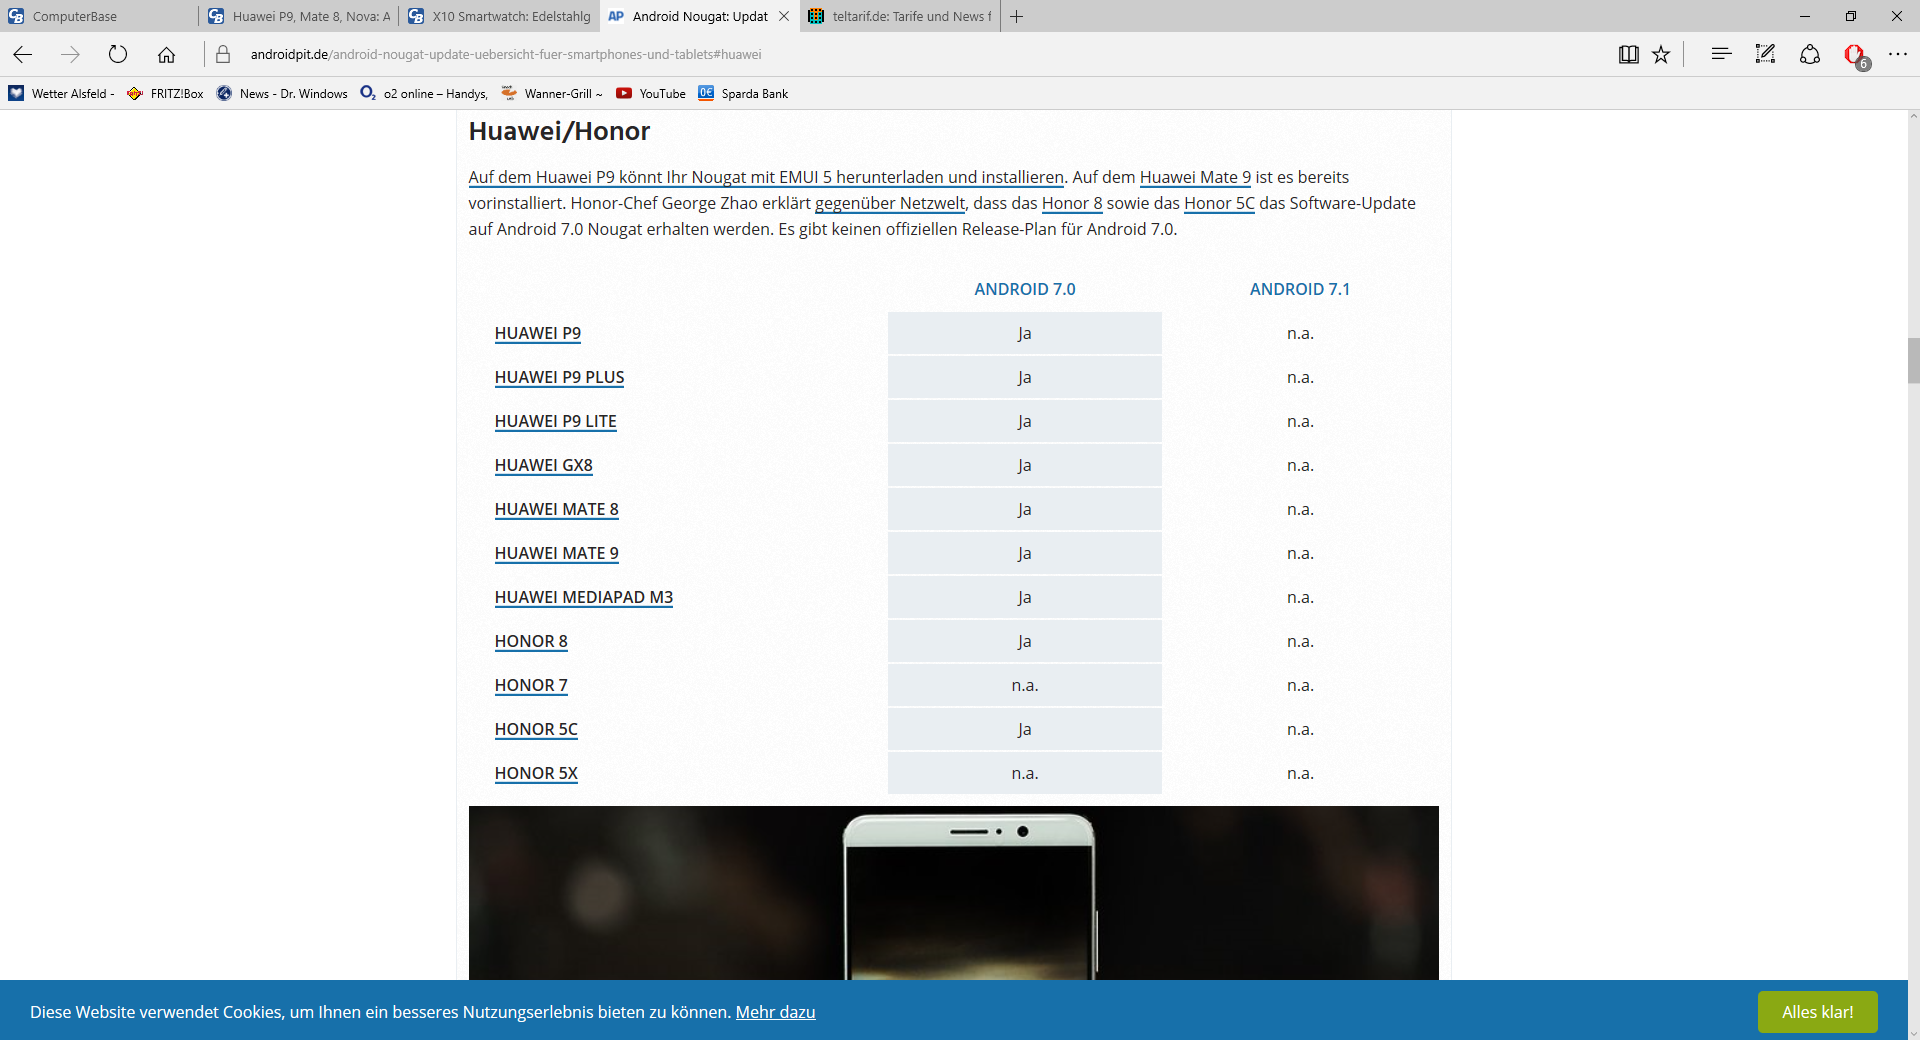Open Wetter Alsfeld bookmark

pos(61,94)
